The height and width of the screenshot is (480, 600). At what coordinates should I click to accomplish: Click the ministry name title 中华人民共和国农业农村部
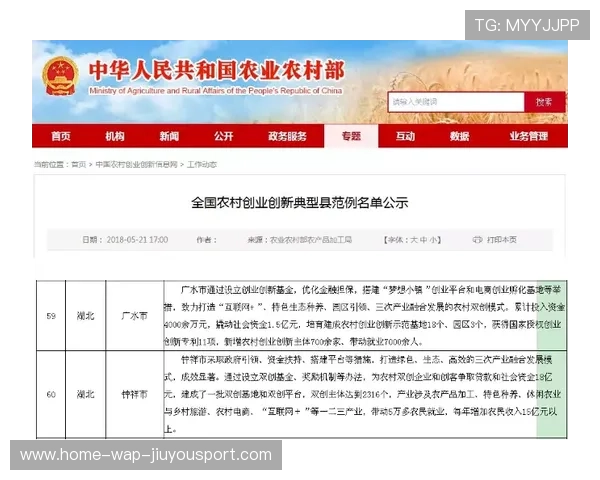coord(217,70)
